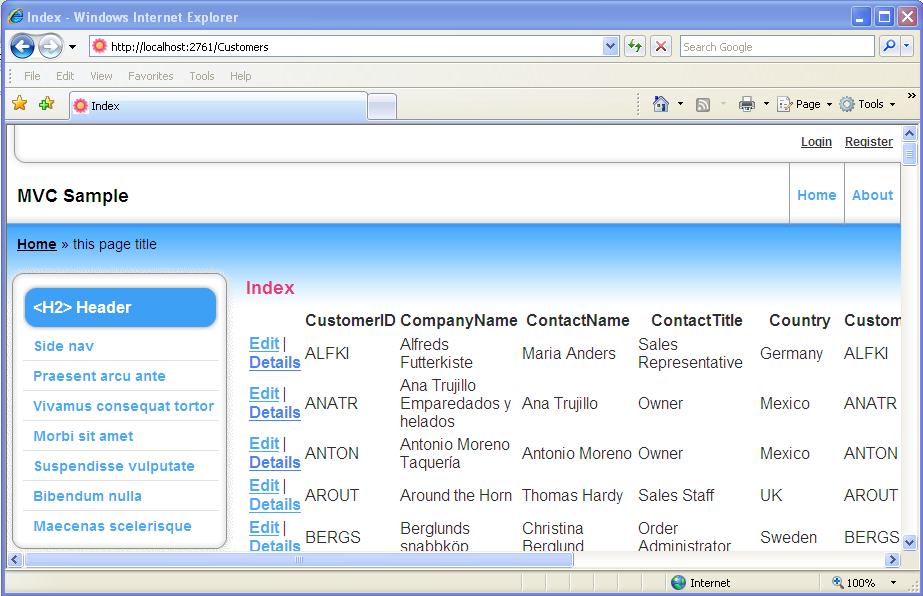The image size is (923, 596).
Task: Open the zoom level dropdown arrow
Action: coord(893,582)
